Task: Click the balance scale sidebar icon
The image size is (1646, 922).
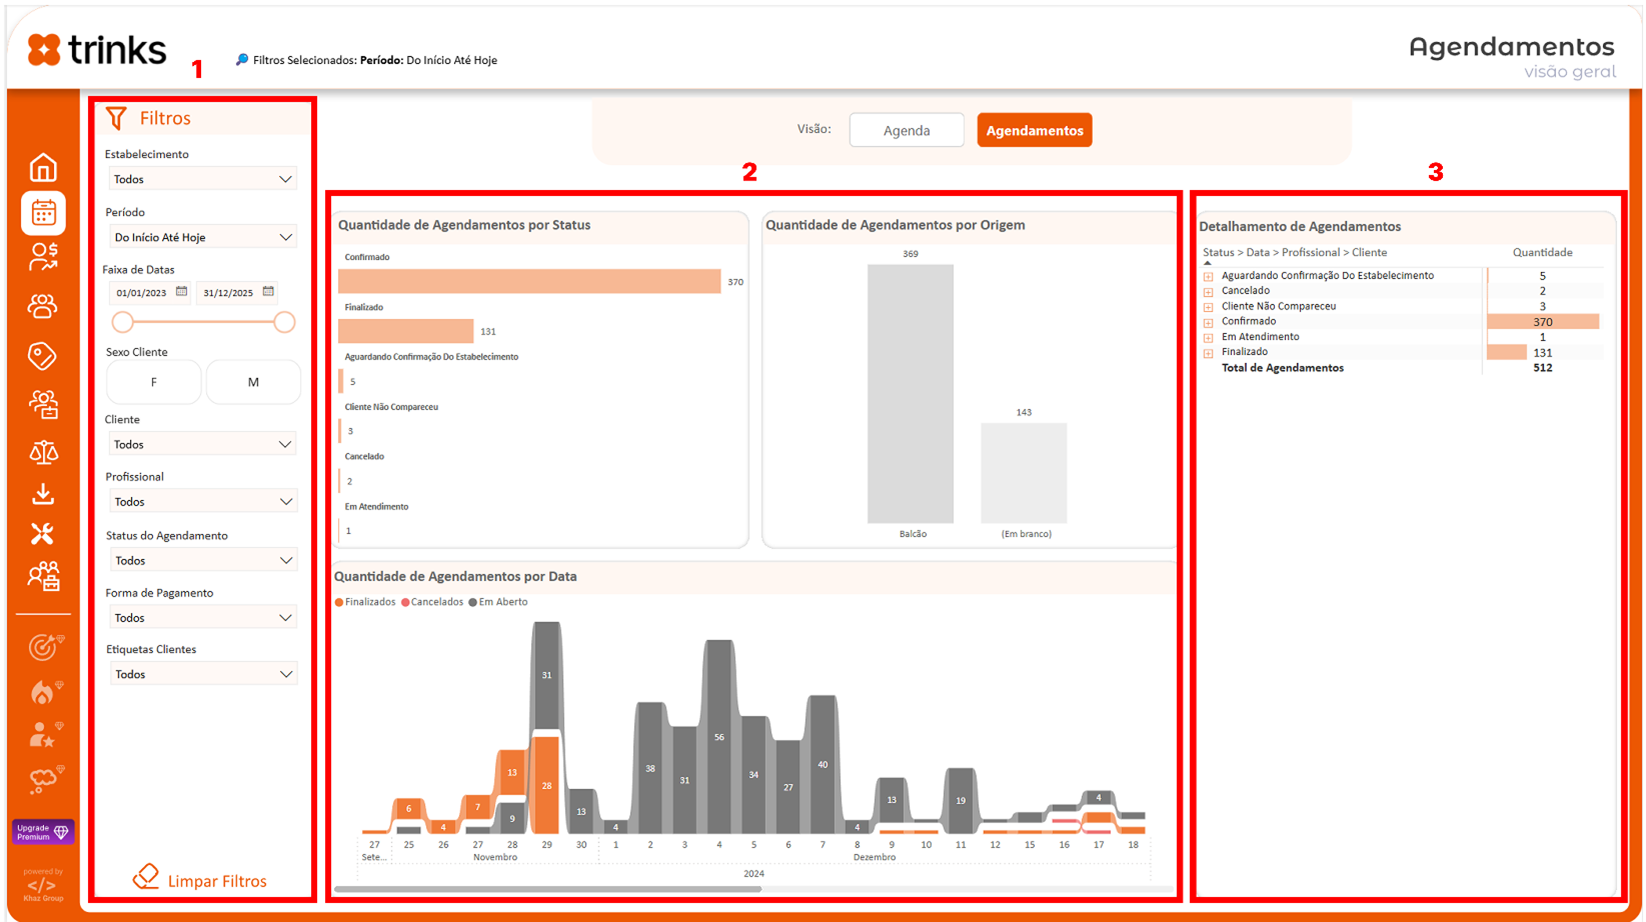Action: [43, 452]
